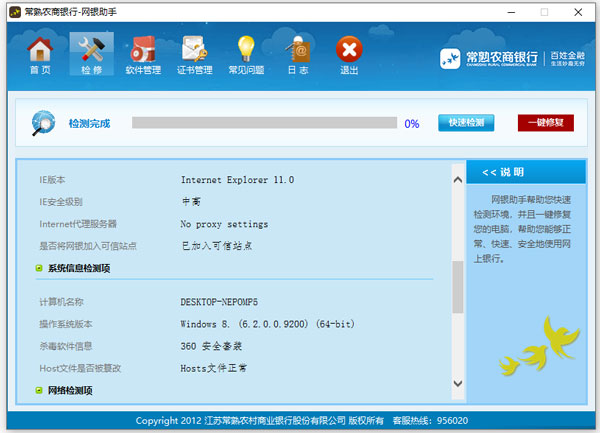The height and width of the screenshot is (433, 600).
Task: Click the scrollbar down arrow
Action: [x=458, y=383]
